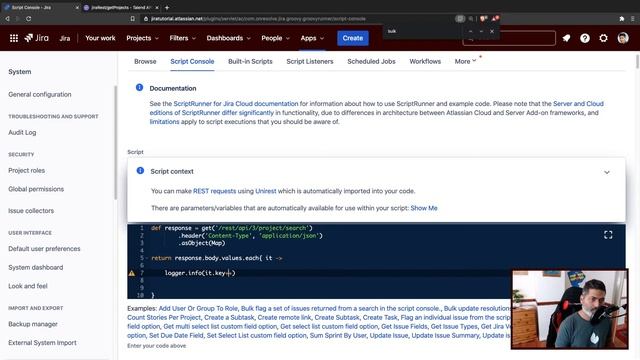Click code line 7 in script editor
The width and height of the screenshot is (640, 360).
pos(200,273)
